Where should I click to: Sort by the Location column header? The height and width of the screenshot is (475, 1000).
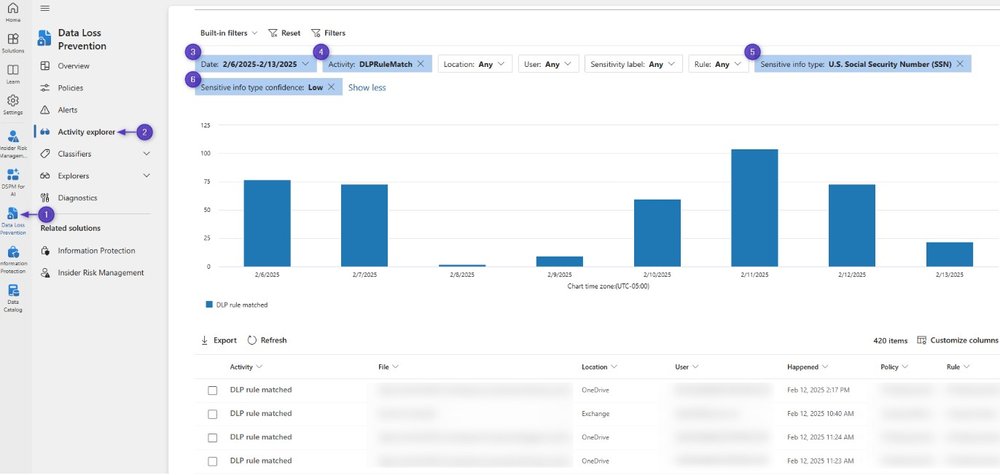[599, 367]
